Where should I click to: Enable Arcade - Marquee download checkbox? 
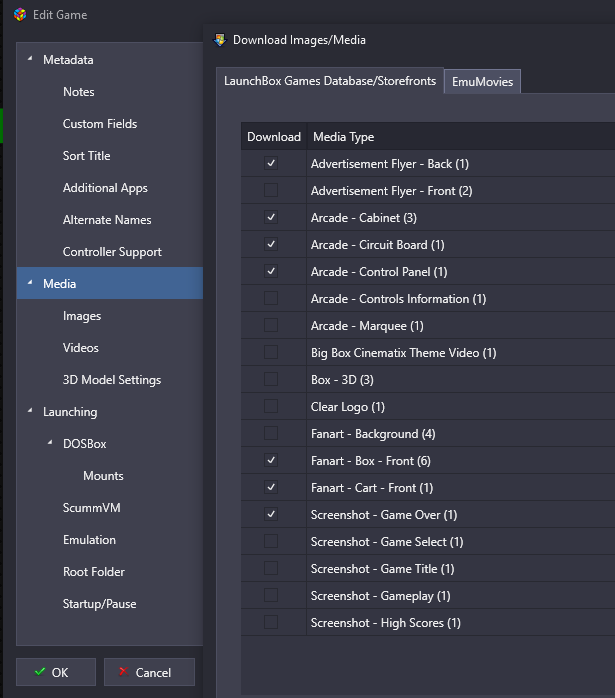click(x=271, y=325)
